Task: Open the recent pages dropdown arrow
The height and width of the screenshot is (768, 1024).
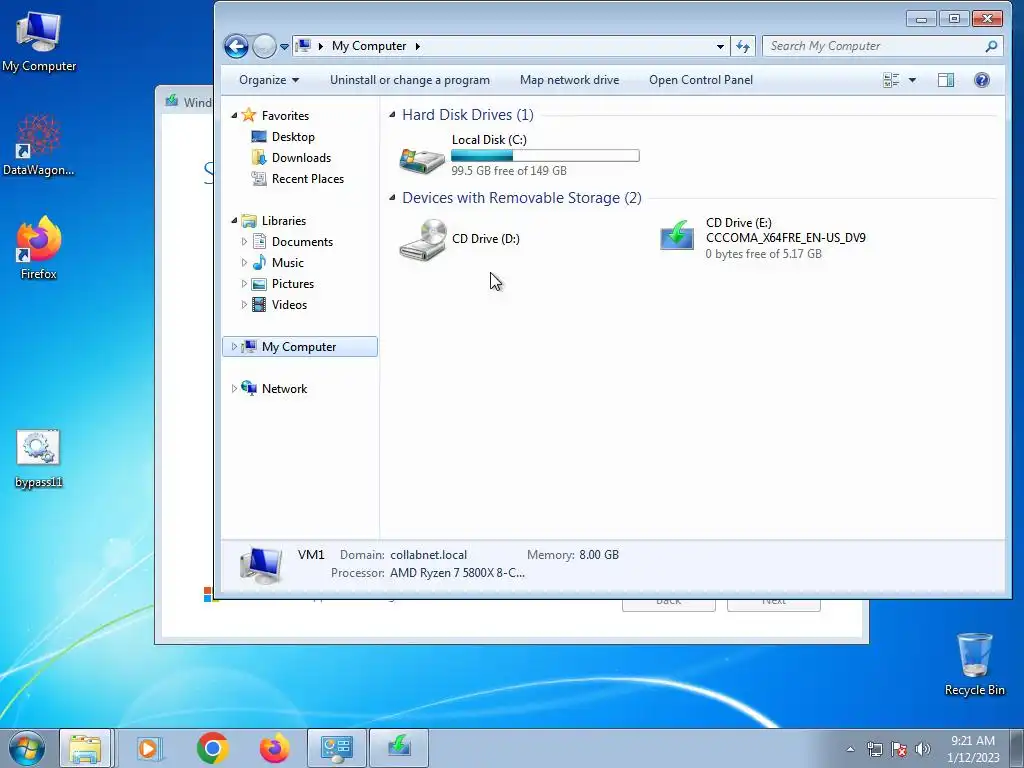Action: click(x=284, y=47)
